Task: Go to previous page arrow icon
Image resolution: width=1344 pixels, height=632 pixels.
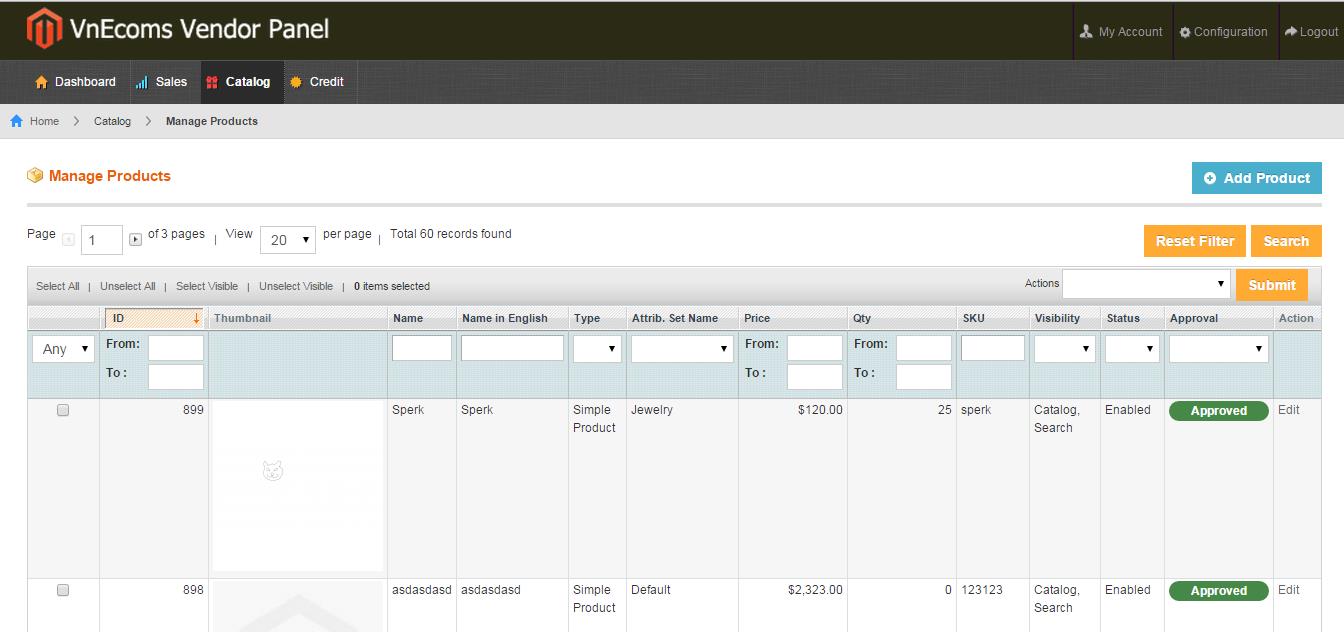Action: (x=68, y=240)
